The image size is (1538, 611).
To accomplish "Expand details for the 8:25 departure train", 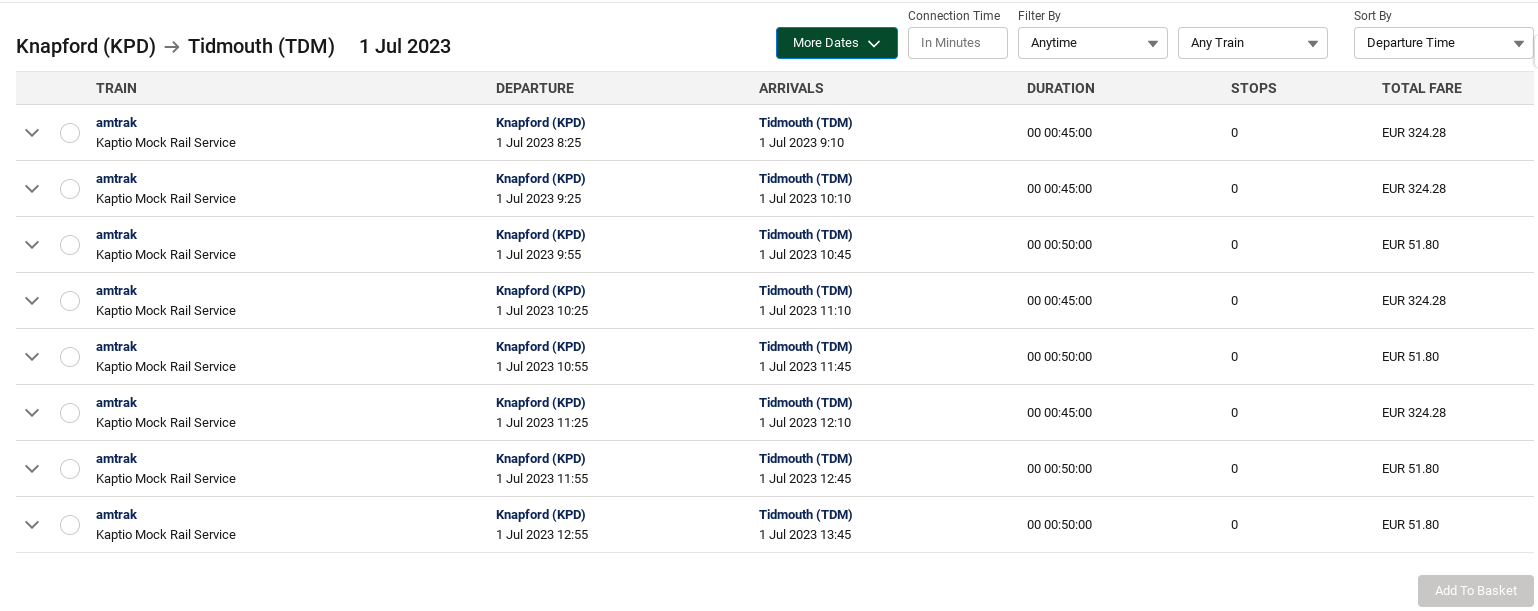I will click(x=32, y=133).
